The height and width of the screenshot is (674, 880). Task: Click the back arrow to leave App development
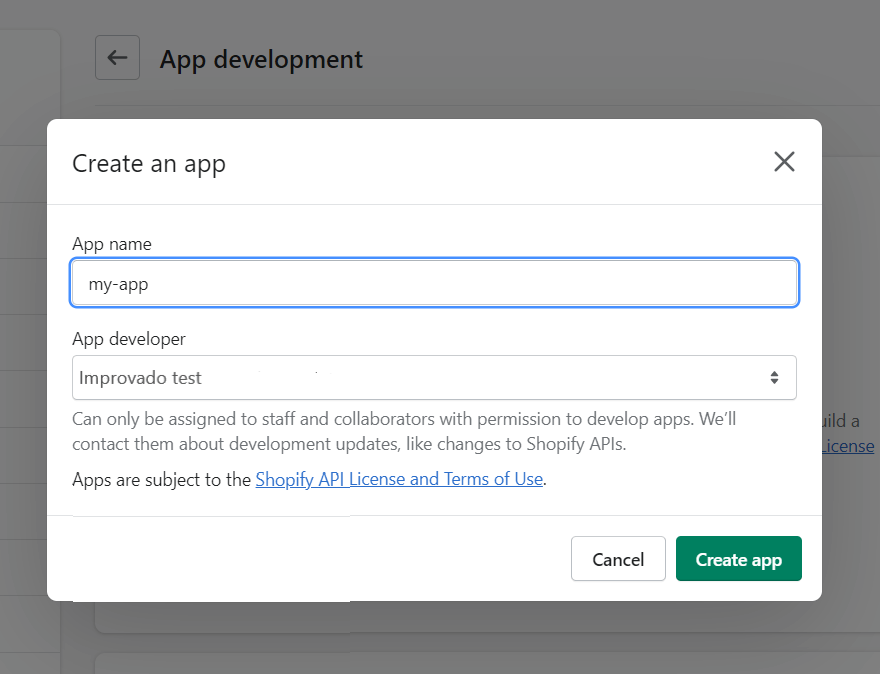(x=117, y=57)
